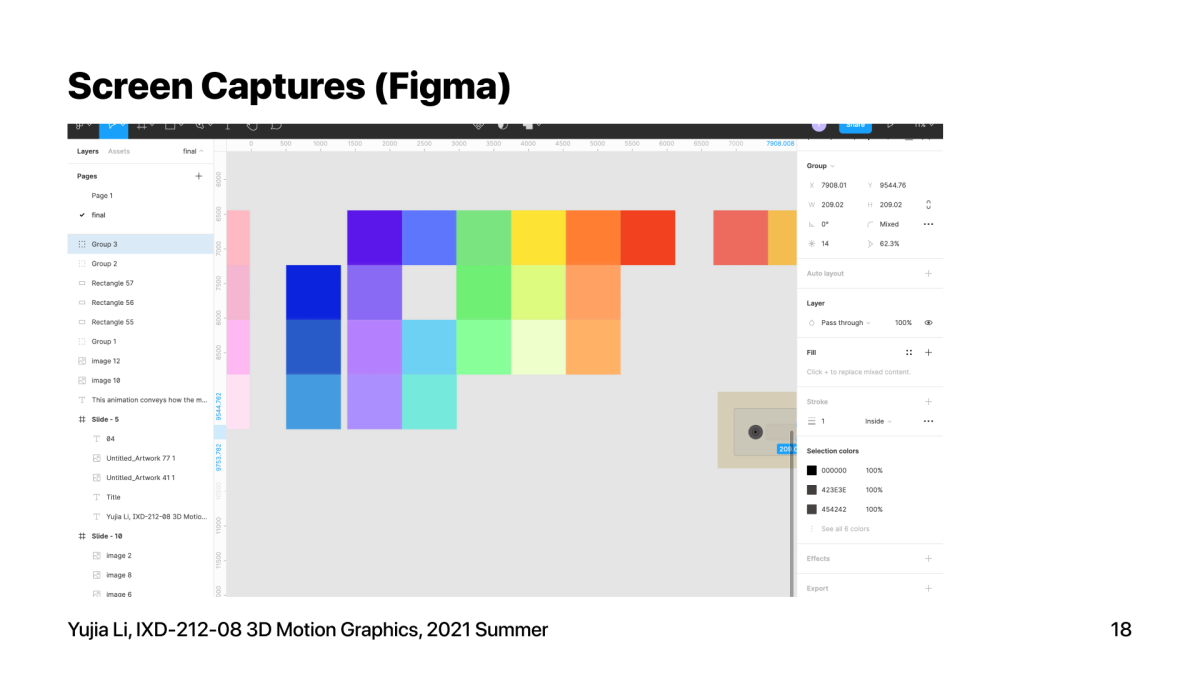Select the Comment tool
Viewport: 1200px width, 675px height.
[x=277, y=127]
